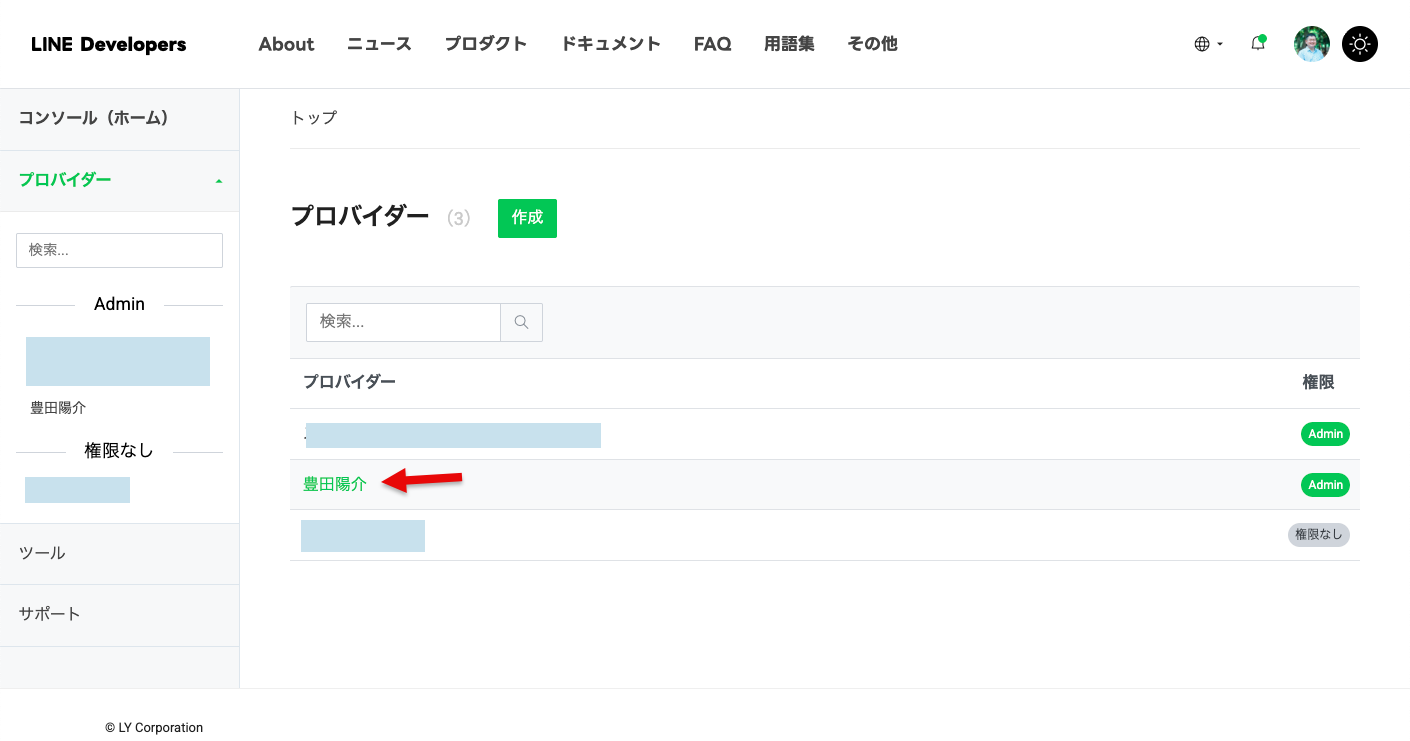Open 豊田陽介 provider in the table
Screen dimensions: 1410x741
[x=335, y=484]
